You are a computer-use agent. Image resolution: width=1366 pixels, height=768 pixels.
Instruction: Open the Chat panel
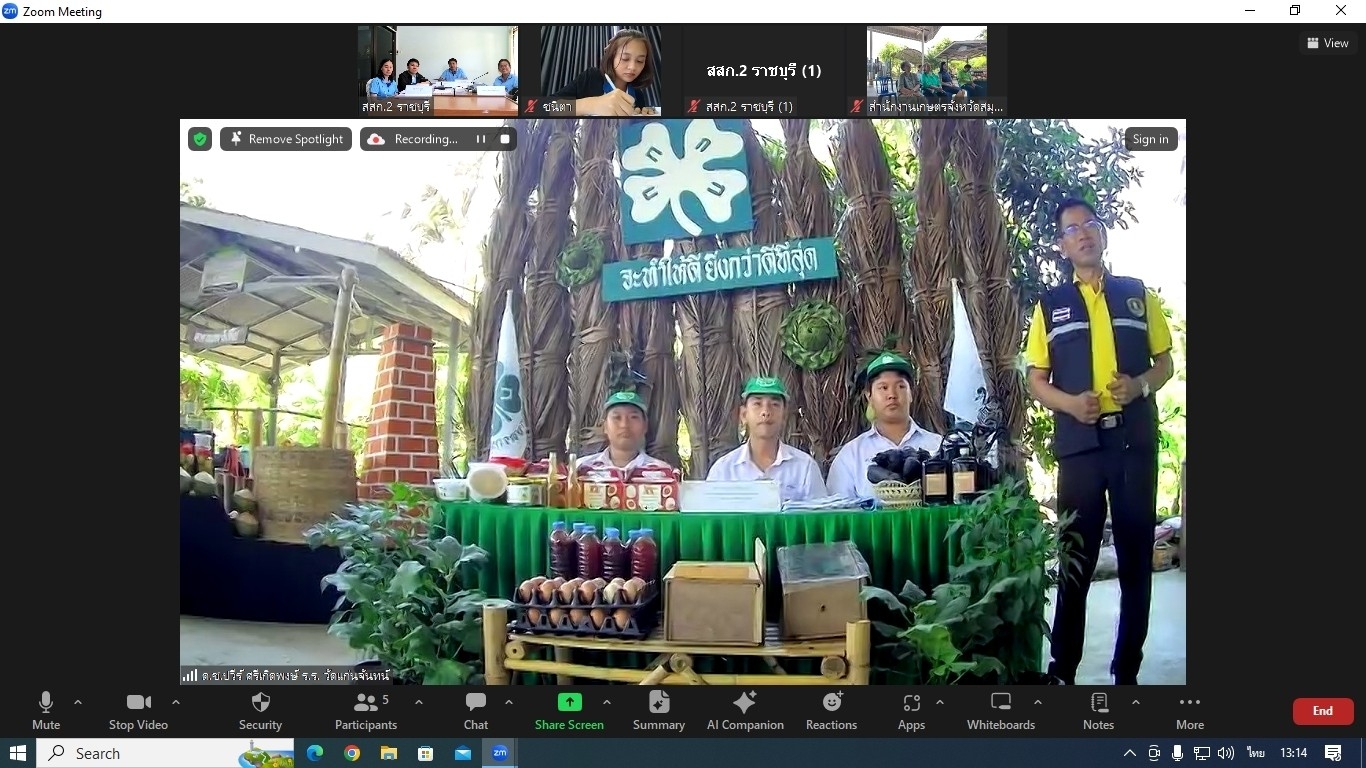pos(476,711)
